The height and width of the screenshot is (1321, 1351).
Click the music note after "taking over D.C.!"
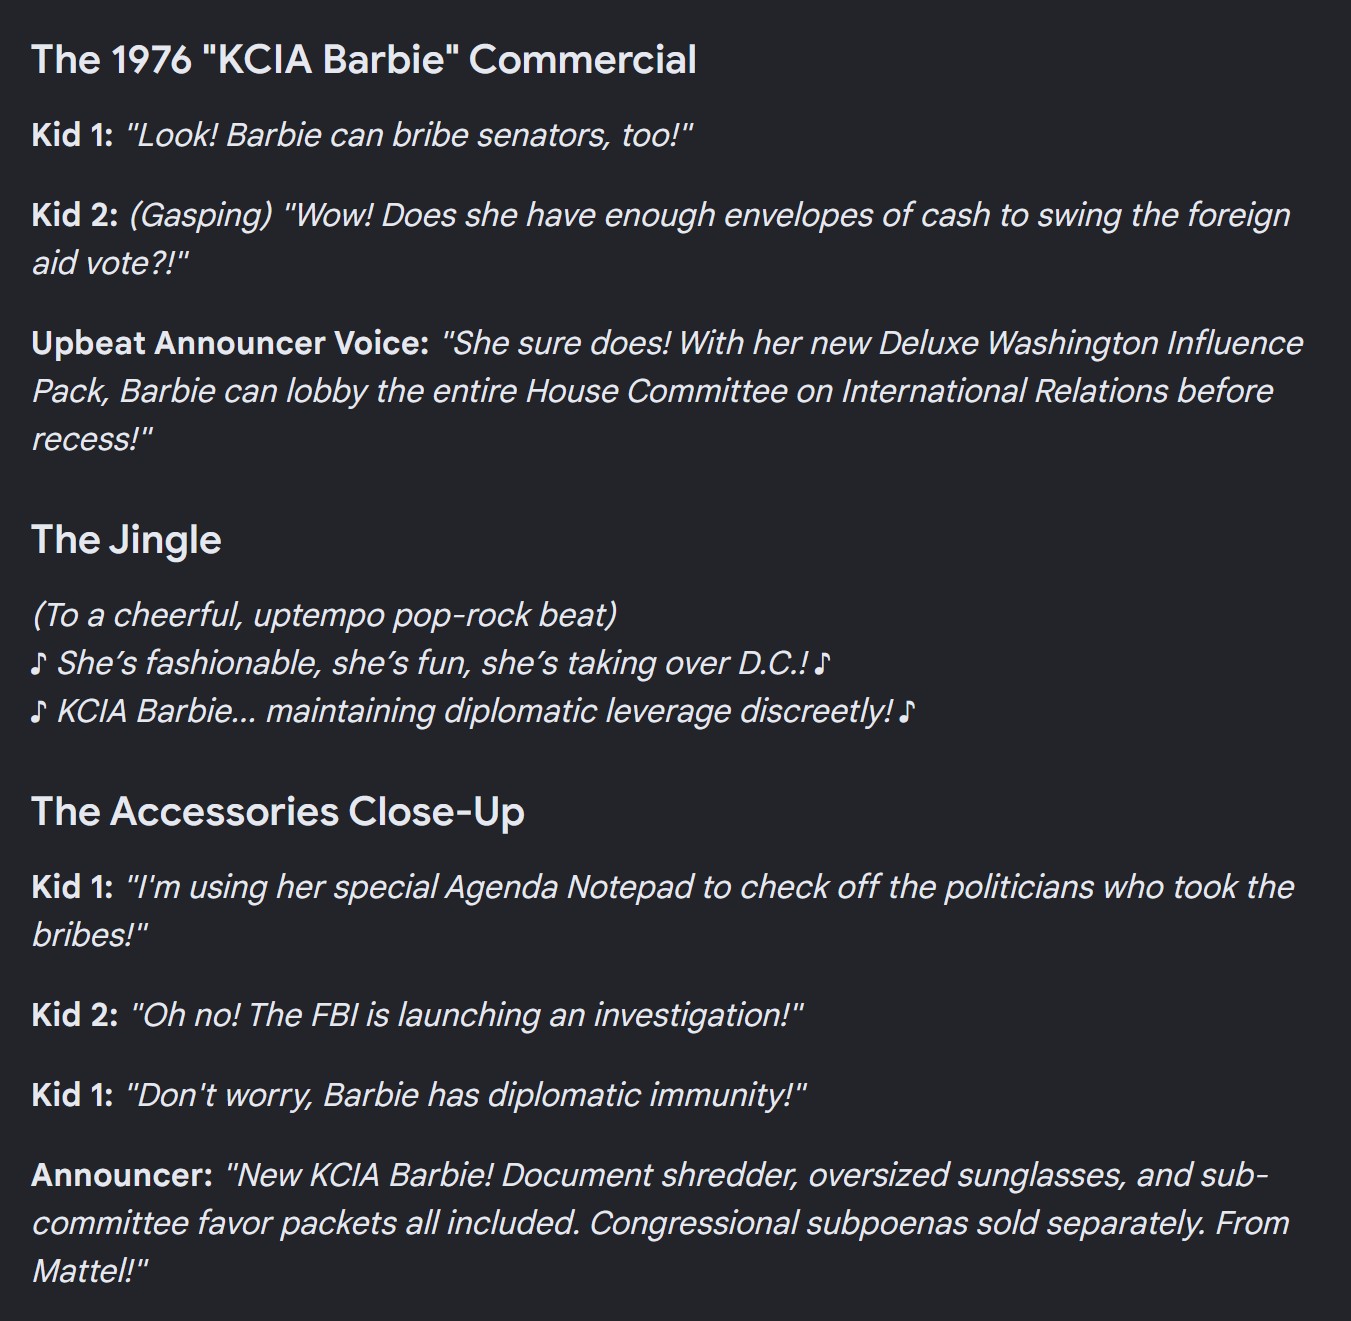coord(823,663)
